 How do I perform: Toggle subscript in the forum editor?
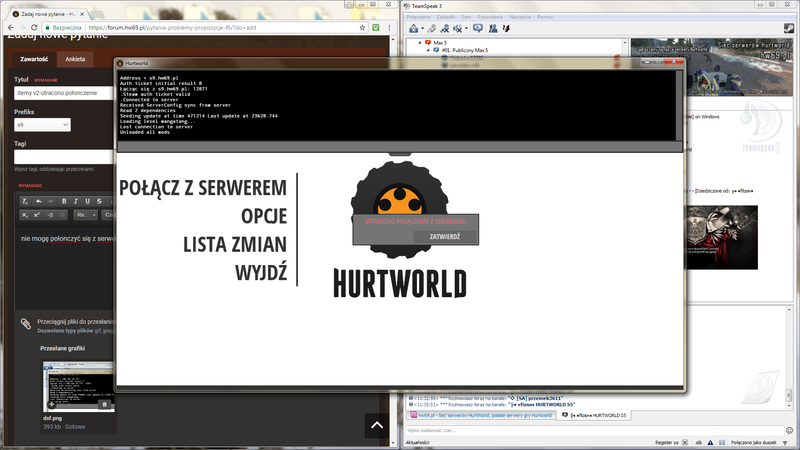pyautogui.click(x=24, y=215)
